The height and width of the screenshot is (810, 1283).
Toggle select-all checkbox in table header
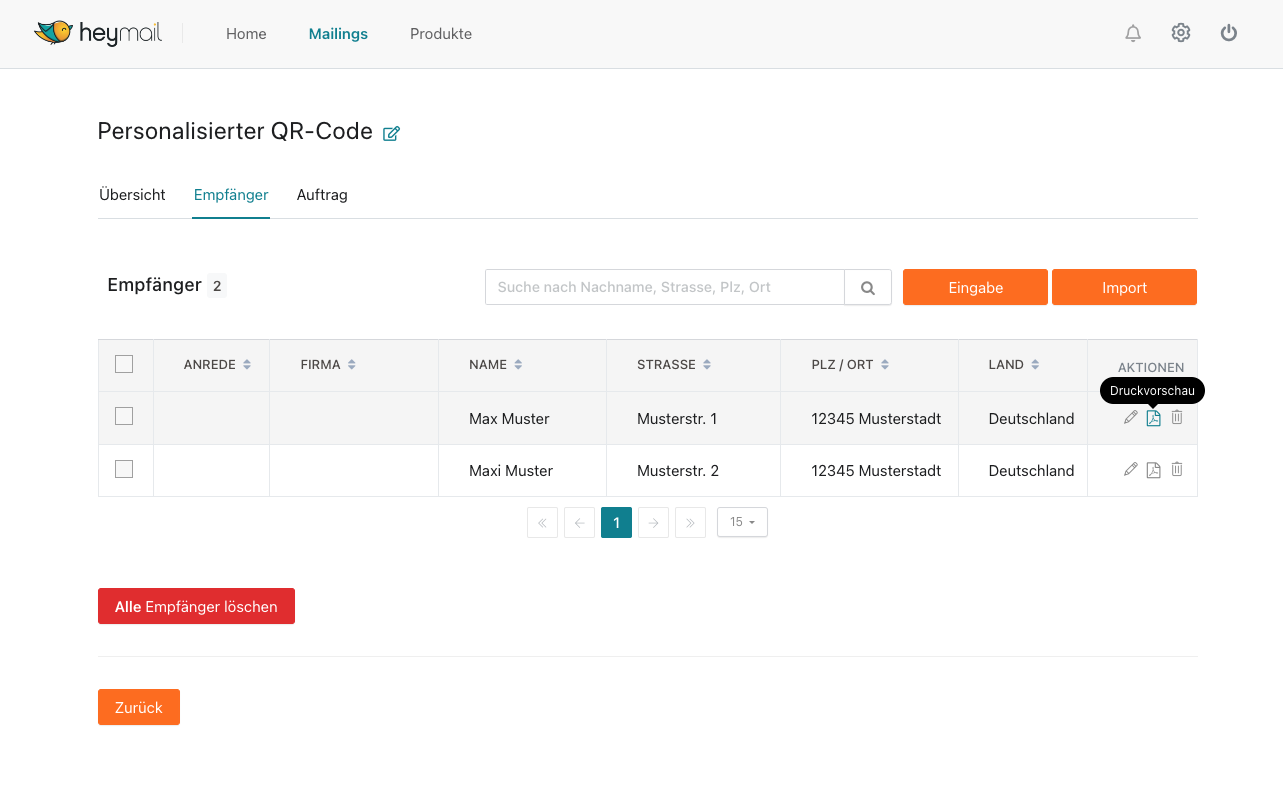click(124, 364)
